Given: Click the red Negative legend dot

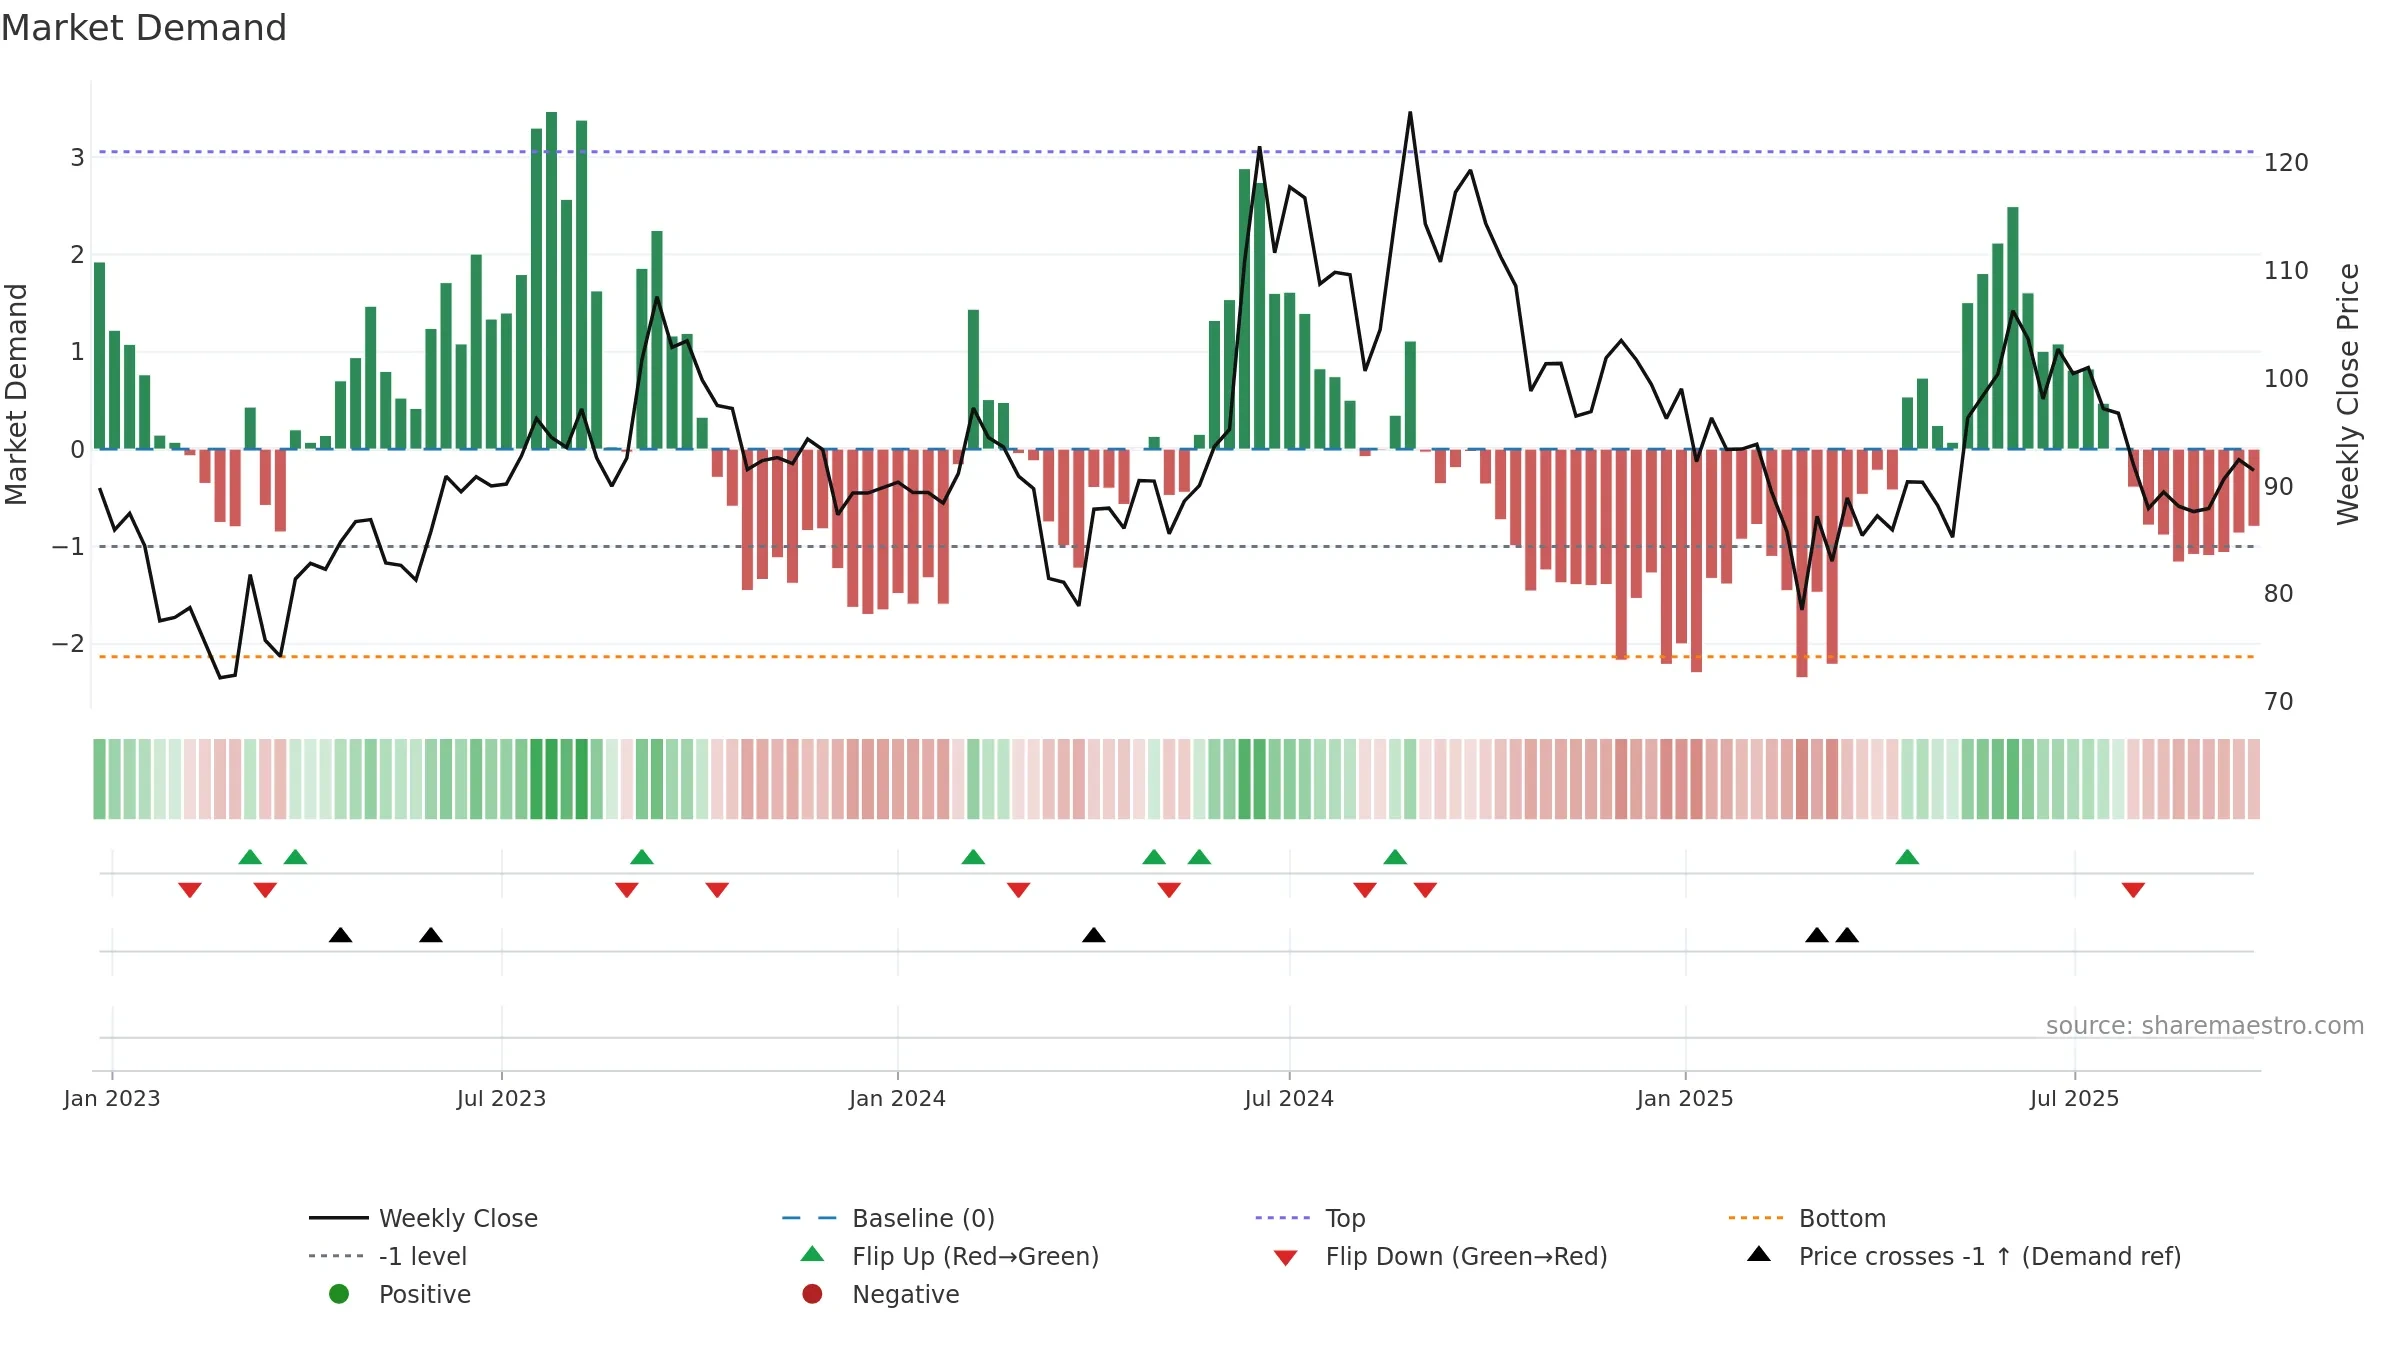Looking at the screenshot, I should point(812,1294).
